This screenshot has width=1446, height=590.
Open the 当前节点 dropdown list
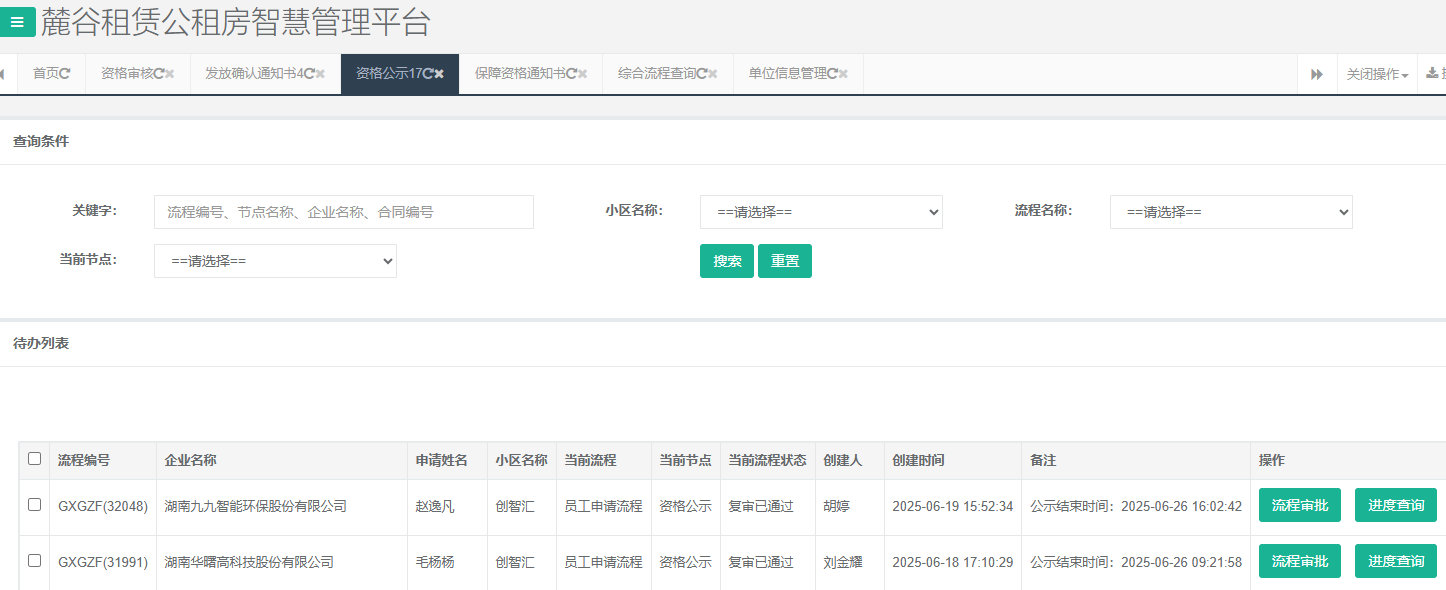[x=275, y=261]
